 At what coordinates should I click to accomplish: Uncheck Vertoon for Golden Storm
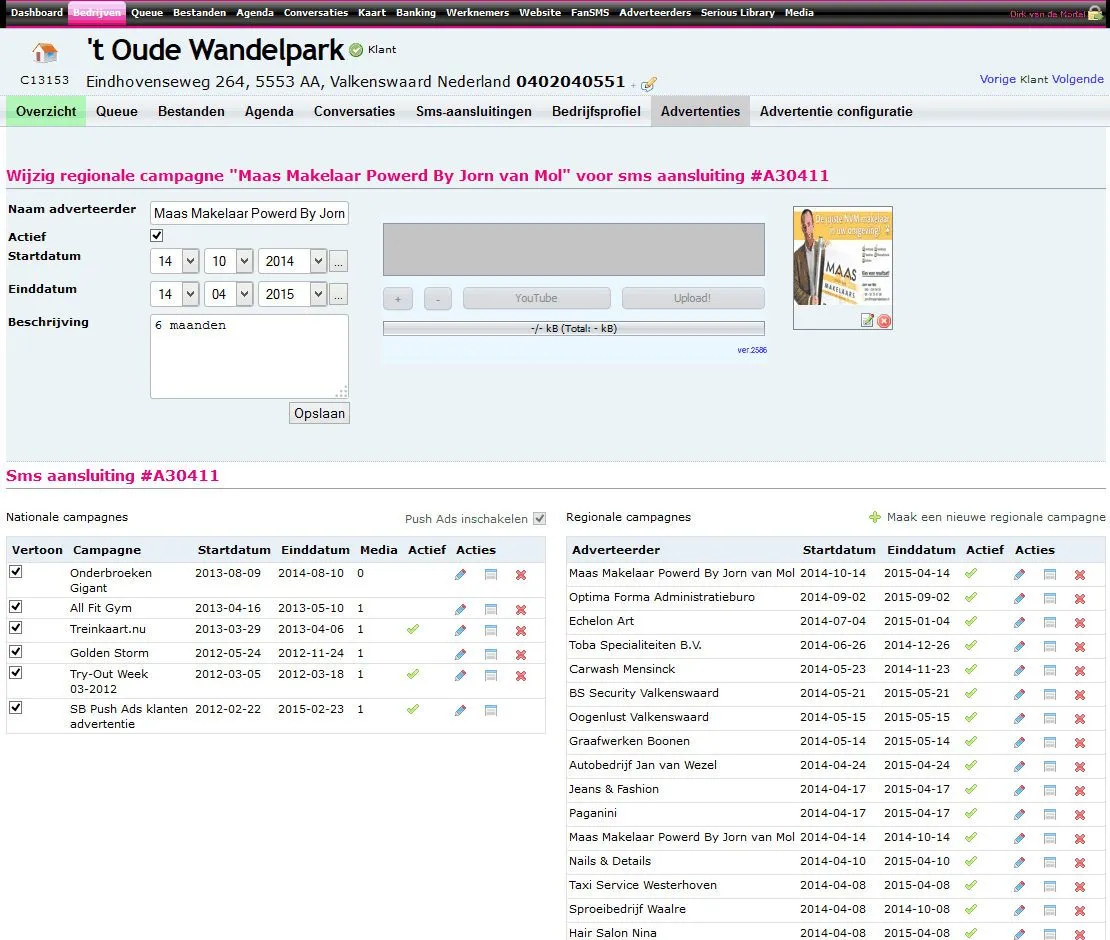click(x=16, y=652)
